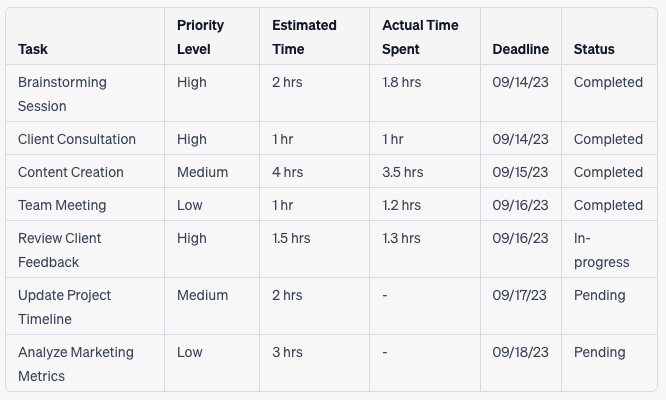Click the 1.5 hrs estimated time cell

coord(314,249)
